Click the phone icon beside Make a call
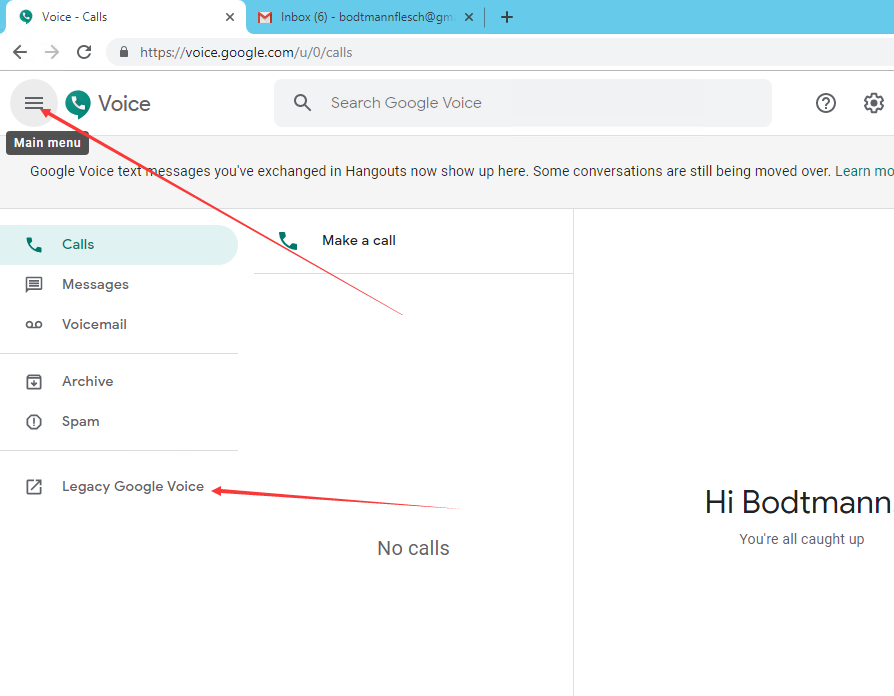Screen dimensions: 894x696 pyautogui.click(x=288, y=241)
